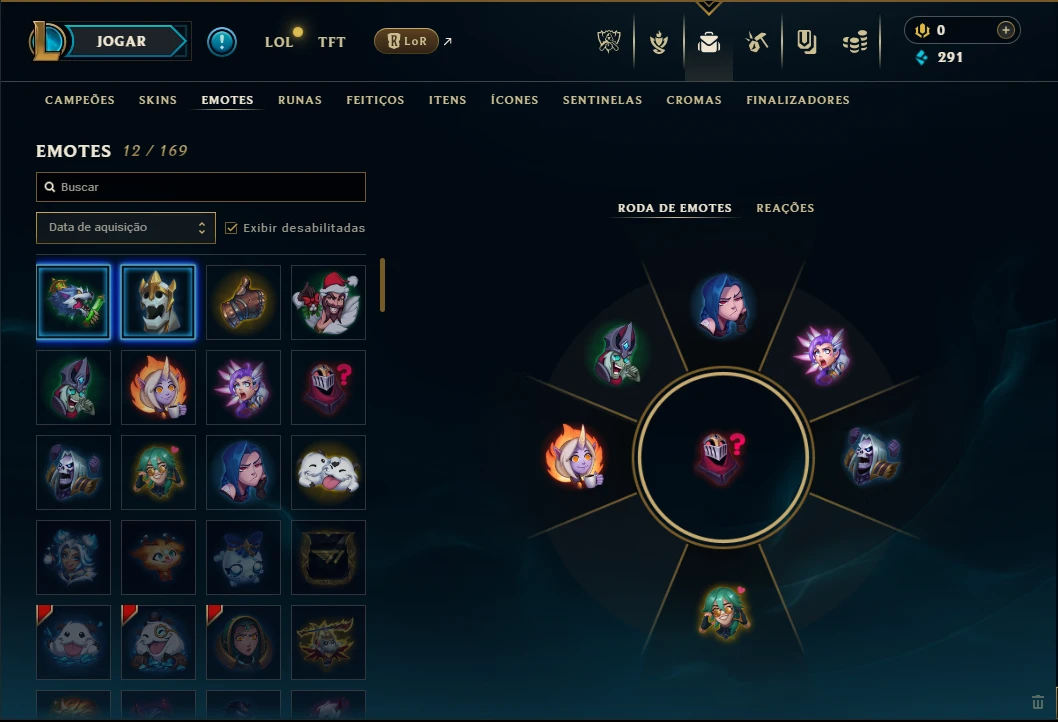Image resolution: width=1058 pixels, height=722 pixels.
Task: Open the Your Shop cards icon
Action: [x=806, y=42]
